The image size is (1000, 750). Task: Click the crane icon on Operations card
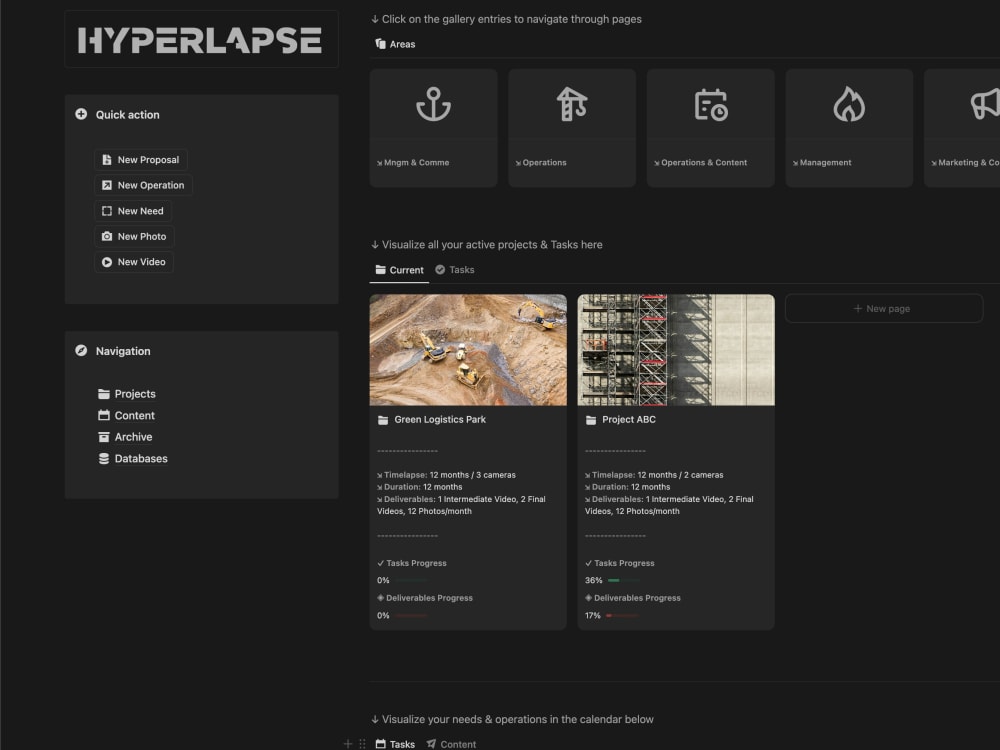(571, 105)
